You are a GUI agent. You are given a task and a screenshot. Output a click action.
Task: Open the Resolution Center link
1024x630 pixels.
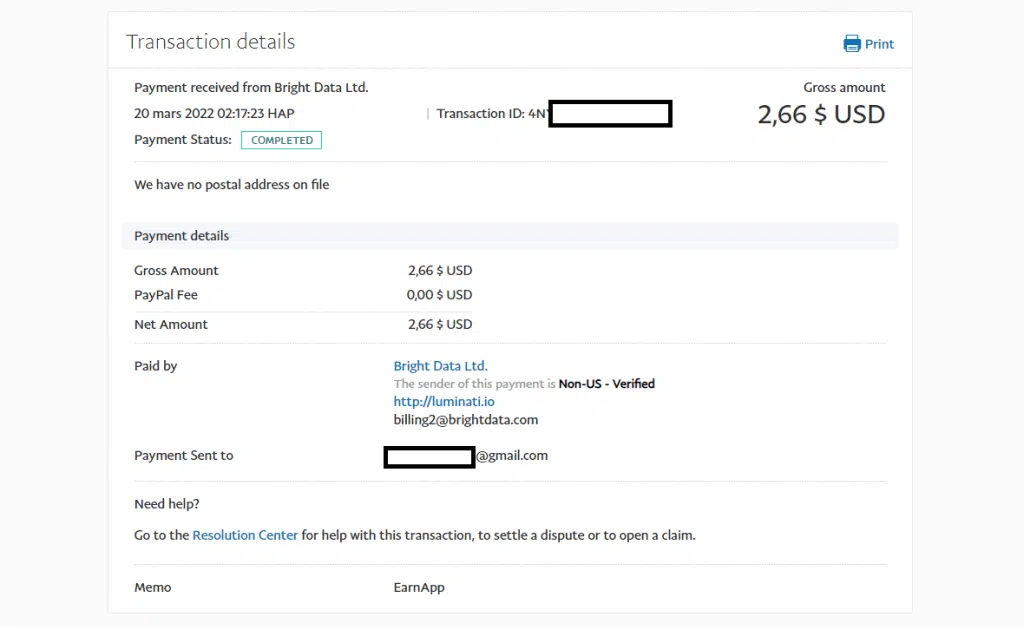point(245,535)
